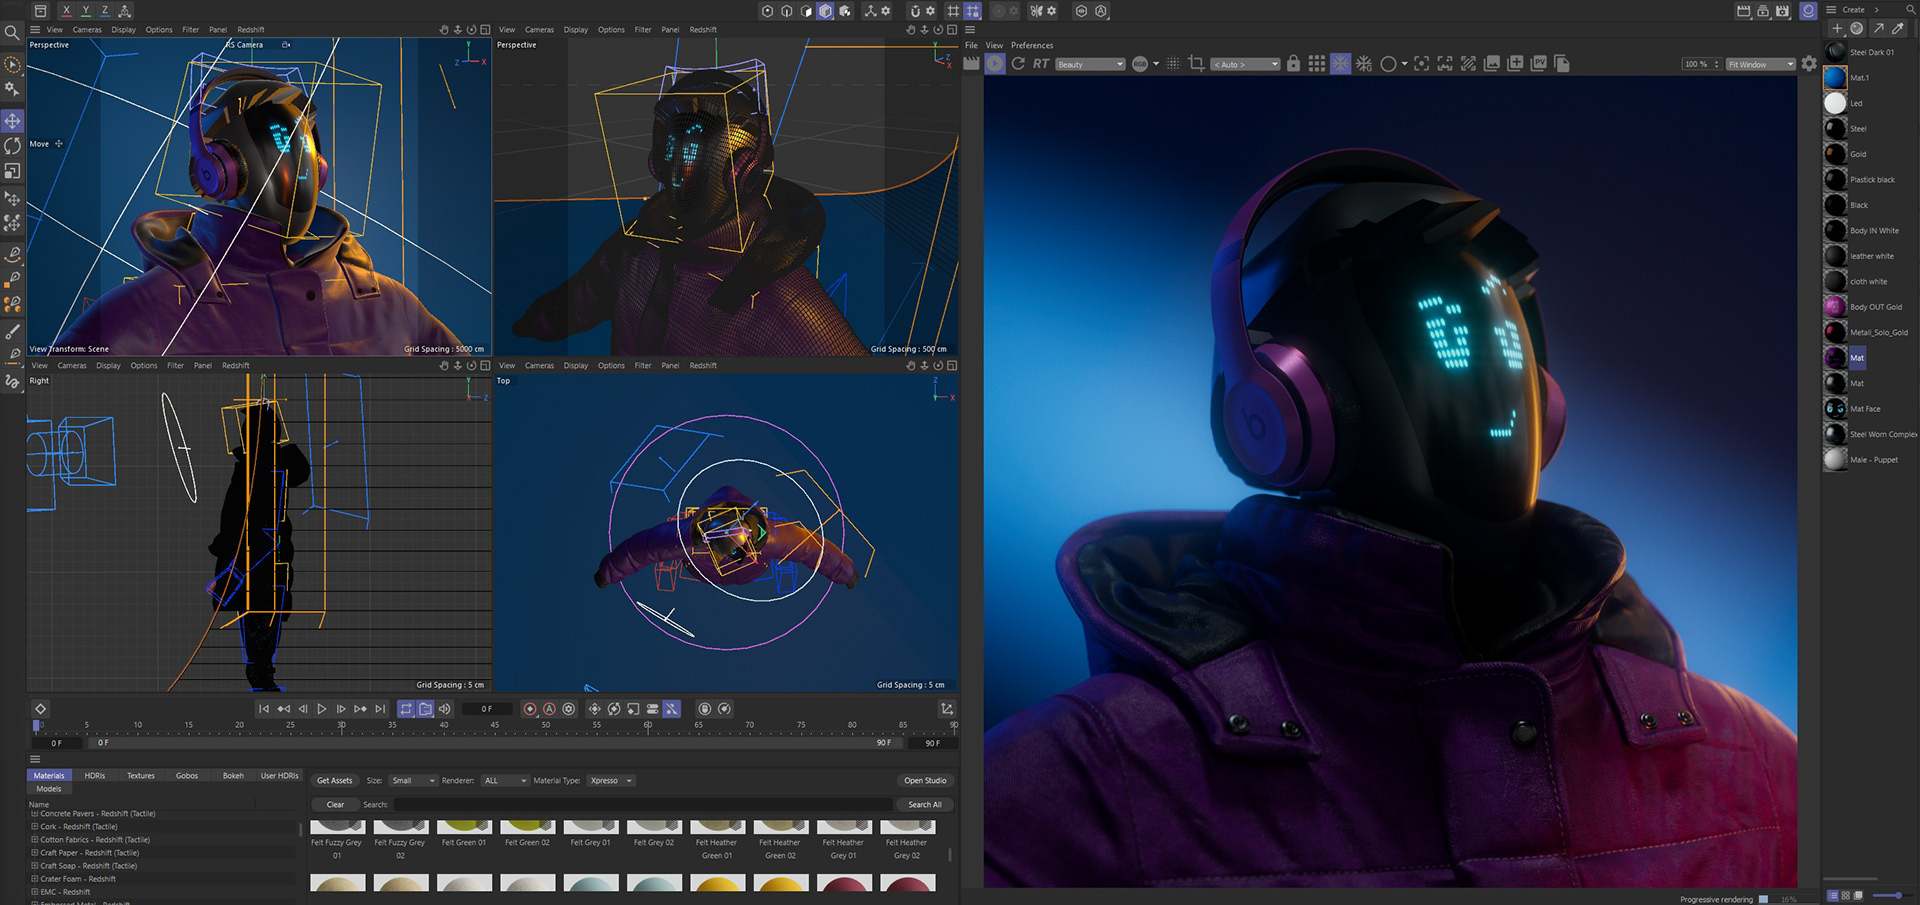Viewport: 1920px width, 905px height.
Task: Open the Fit Window zoom dropdown
Action: (1760, 64)
